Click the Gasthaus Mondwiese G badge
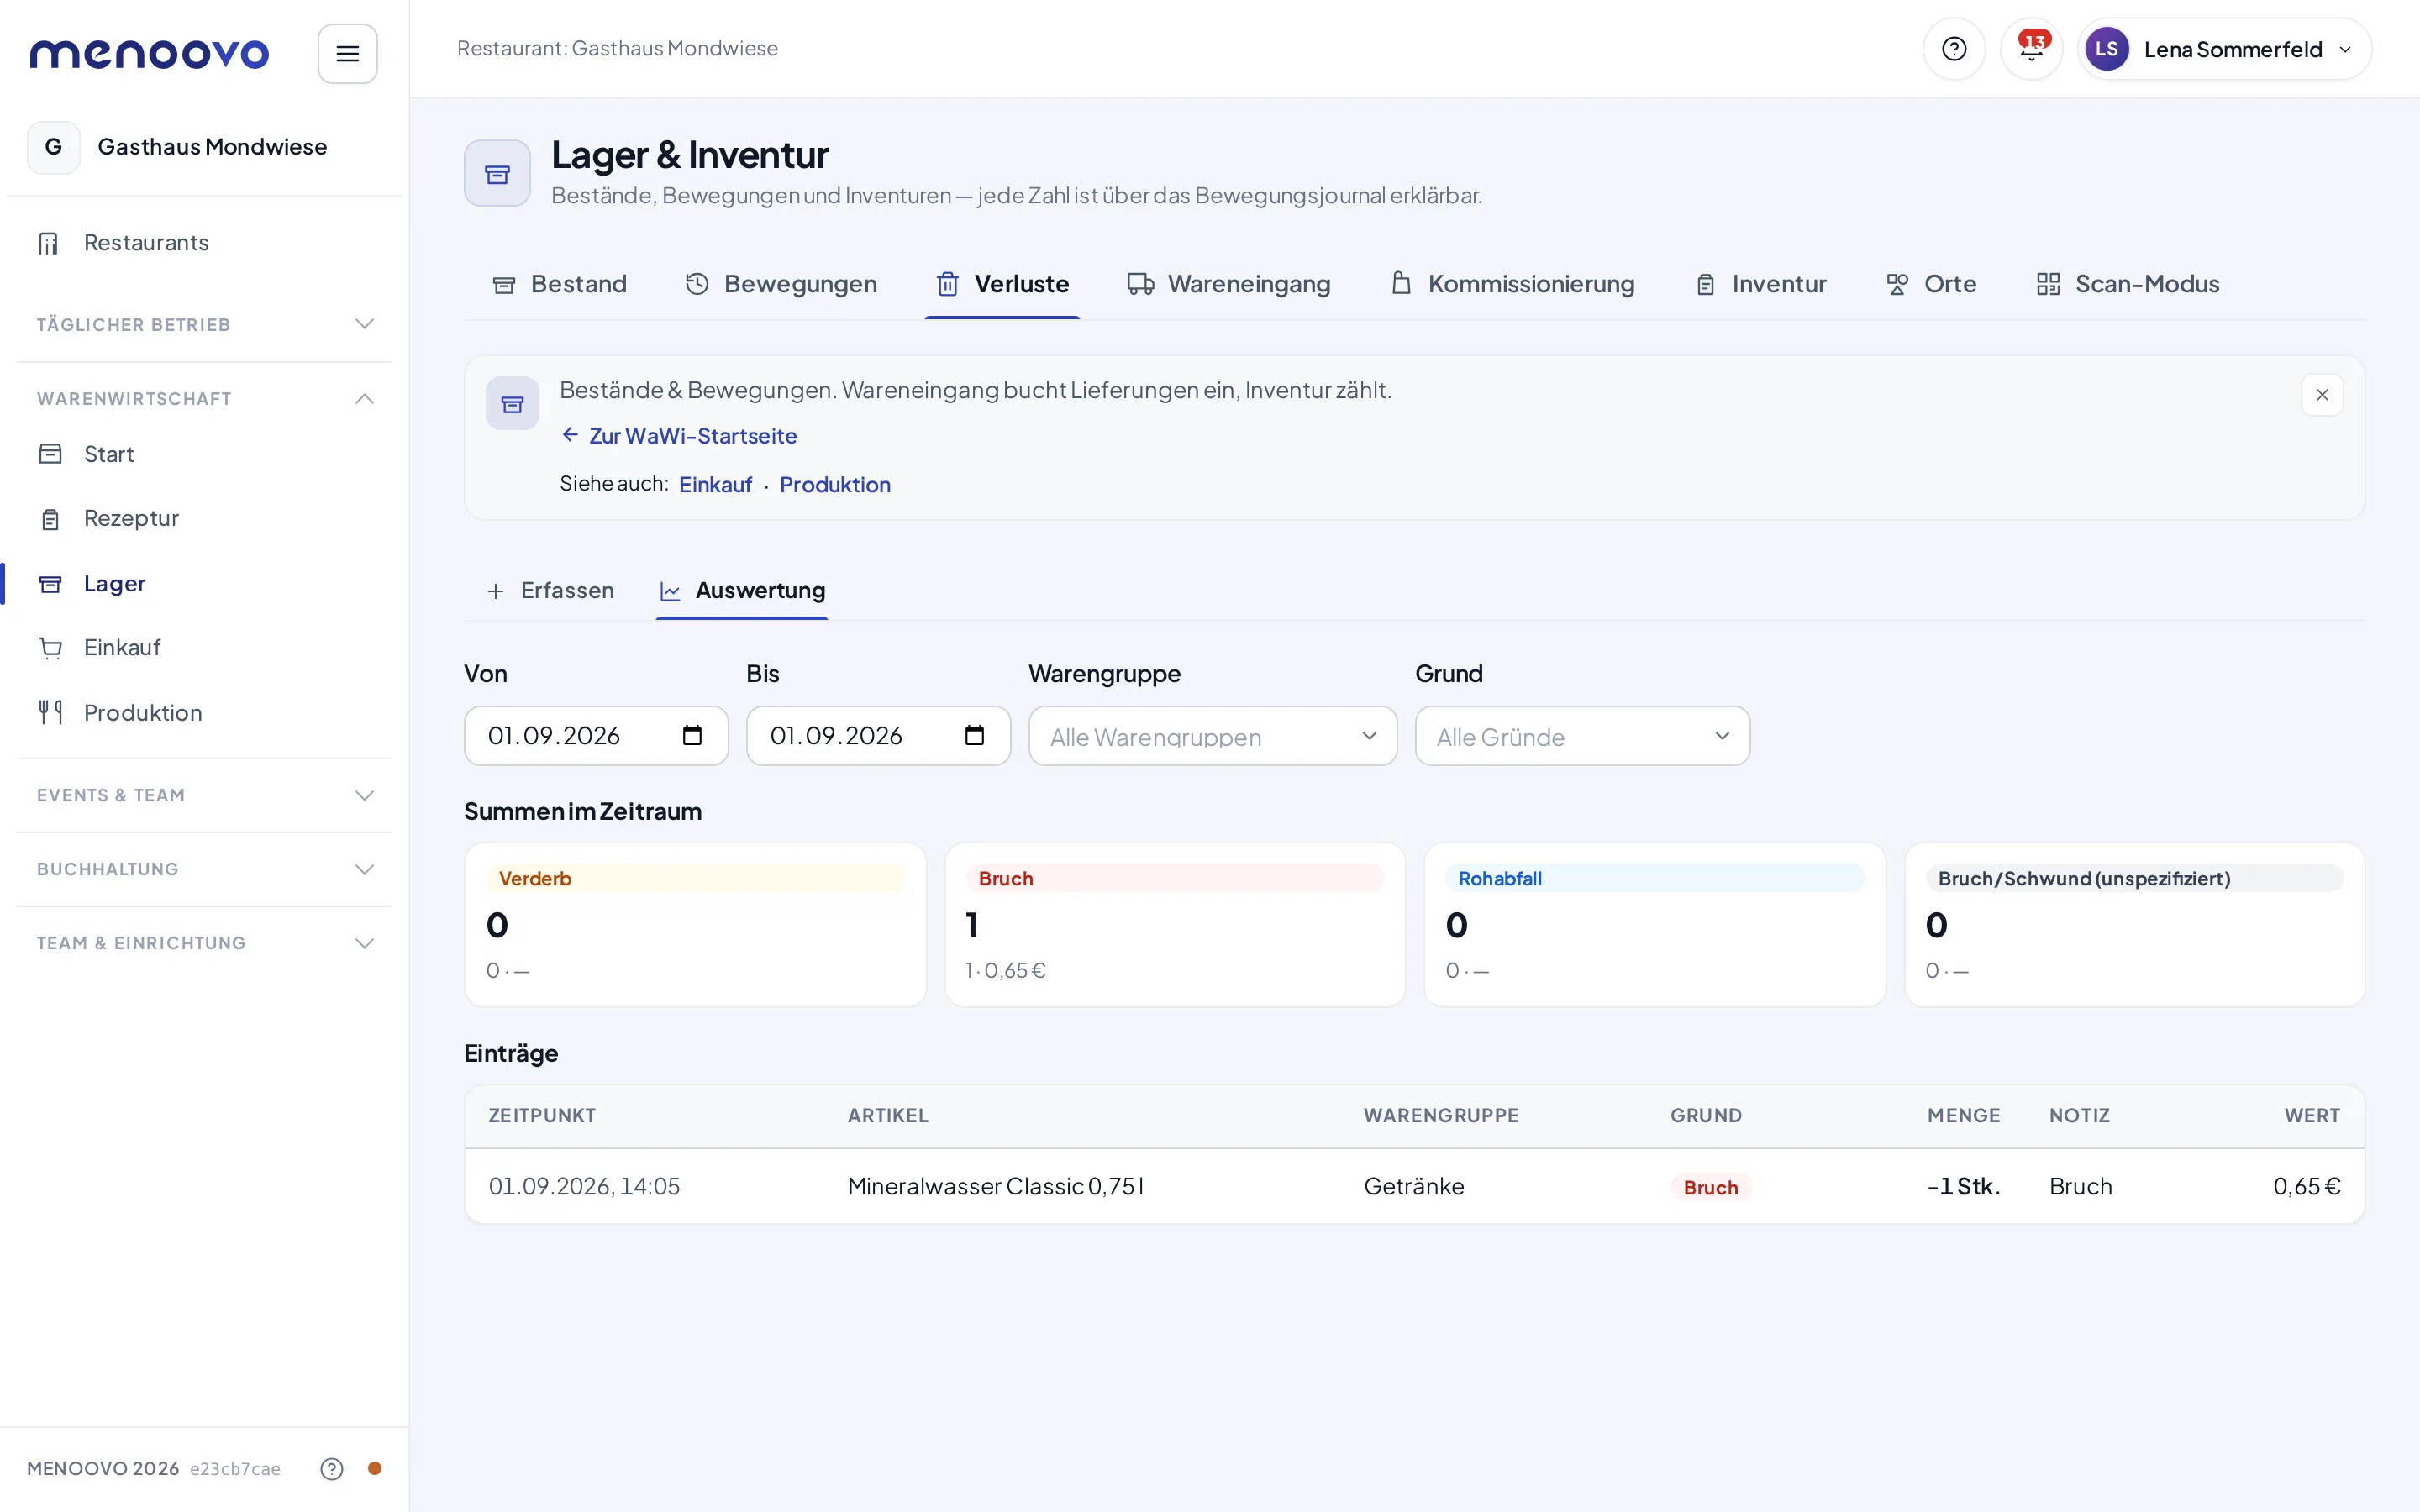This screenshot has height=1512, width=2420. tap(54, 147)
